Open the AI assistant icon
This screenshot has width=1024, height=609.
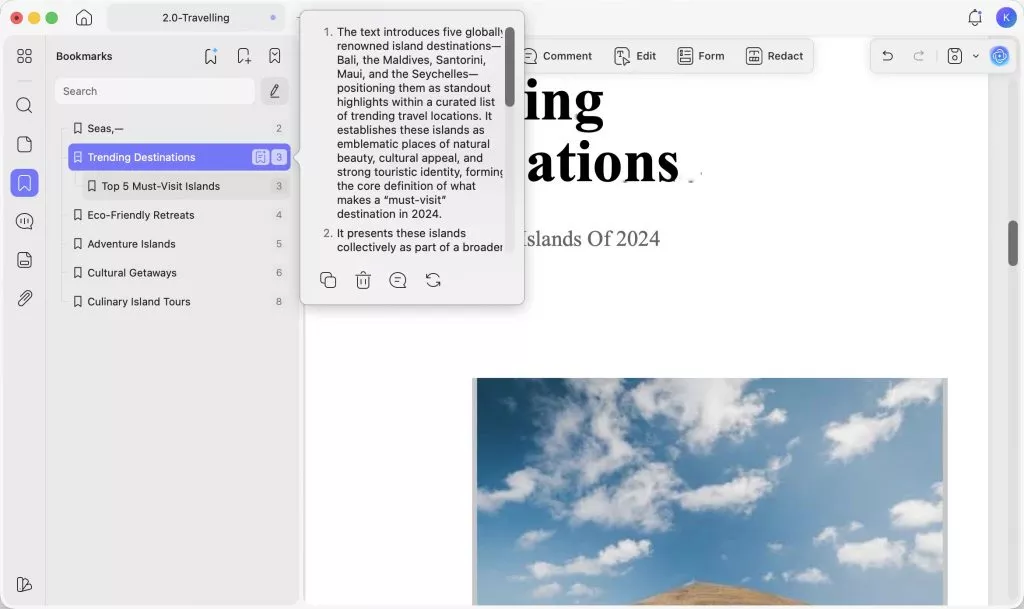point(999,56)
